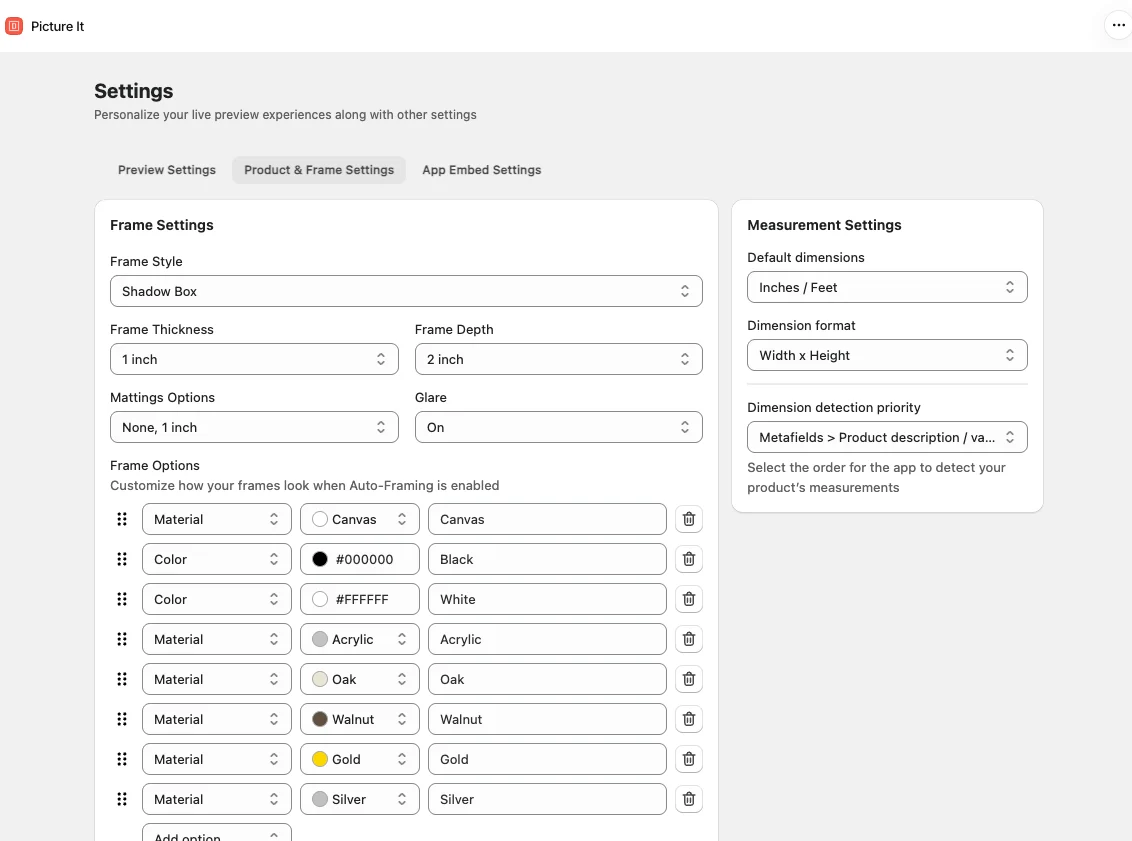Click the Measurement Settings section title
Image resolution: width=1132 pixels, height=841 pixels.
(x=824, y=225)
